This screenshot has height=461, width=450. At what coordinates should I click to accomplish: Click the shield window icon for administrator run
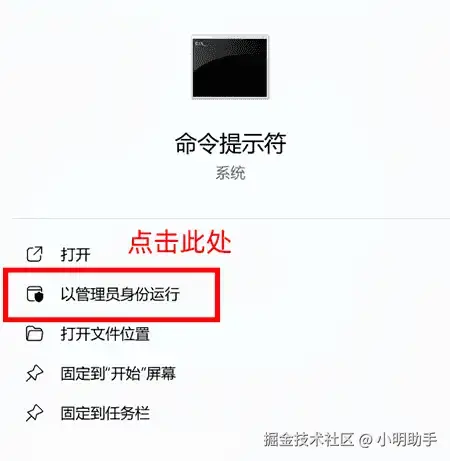coord(35,294)
